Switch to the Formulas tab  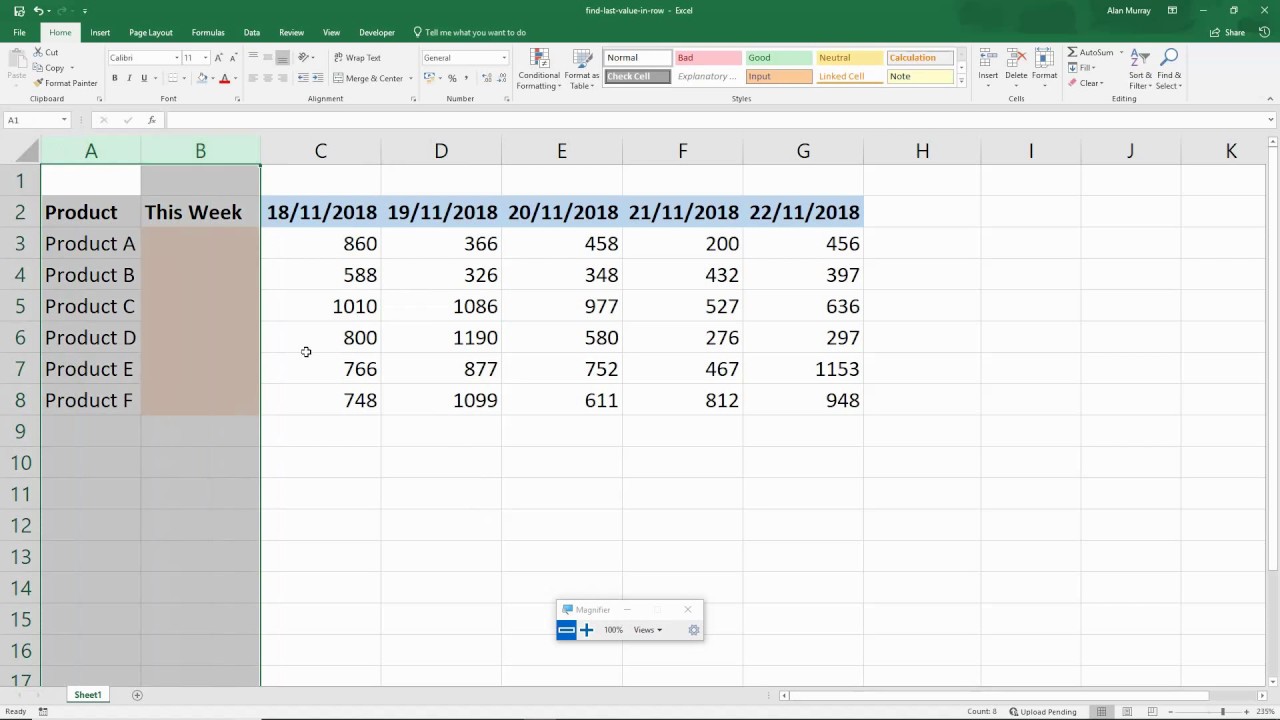208,32
